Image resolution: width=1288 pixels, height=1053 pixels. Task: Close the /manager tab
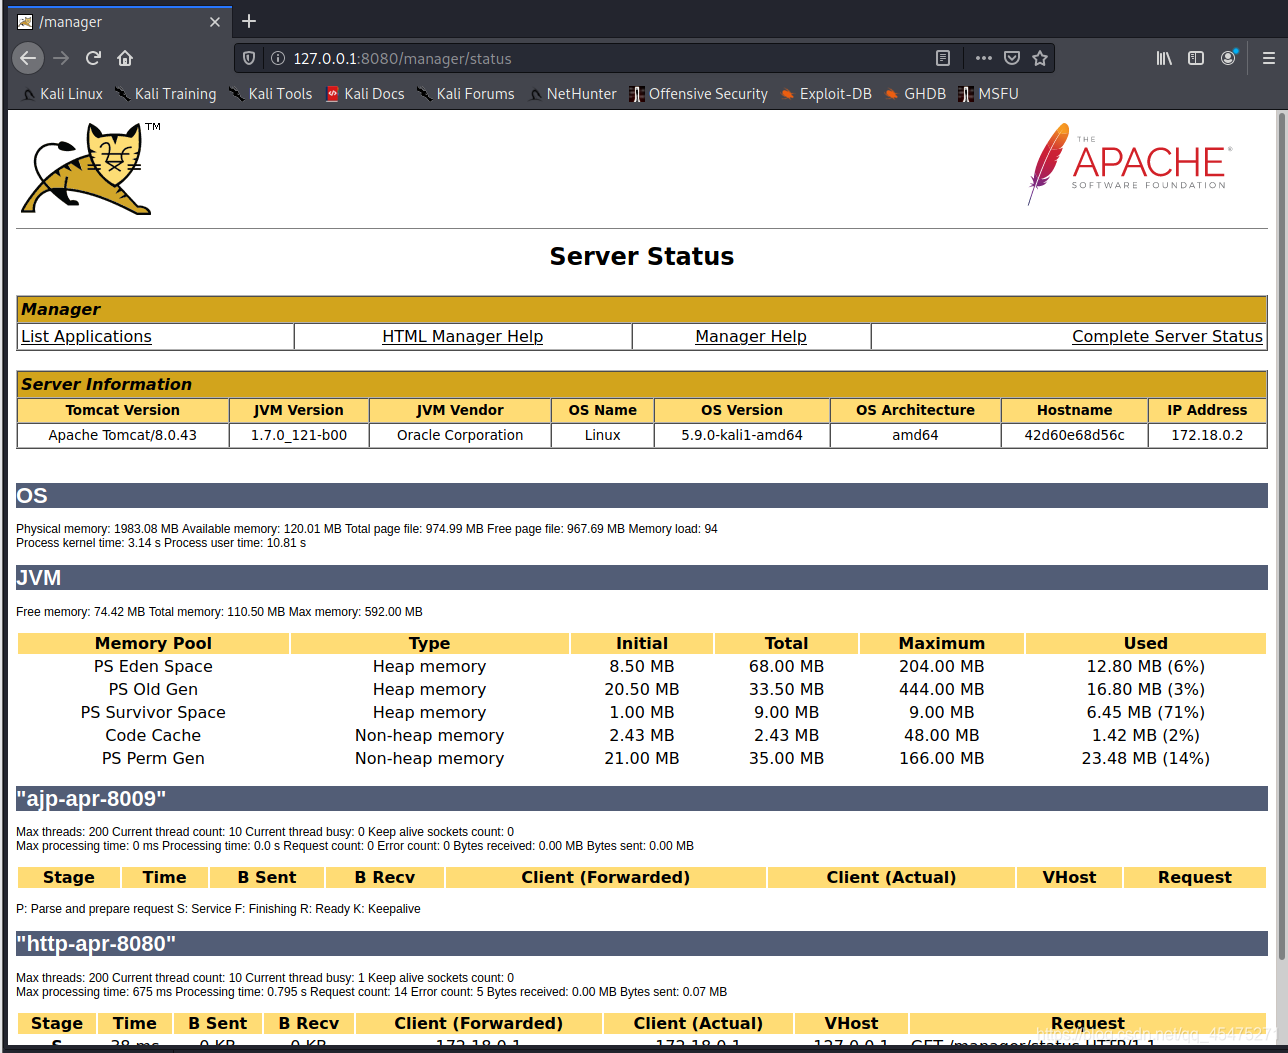coord(215,22)
